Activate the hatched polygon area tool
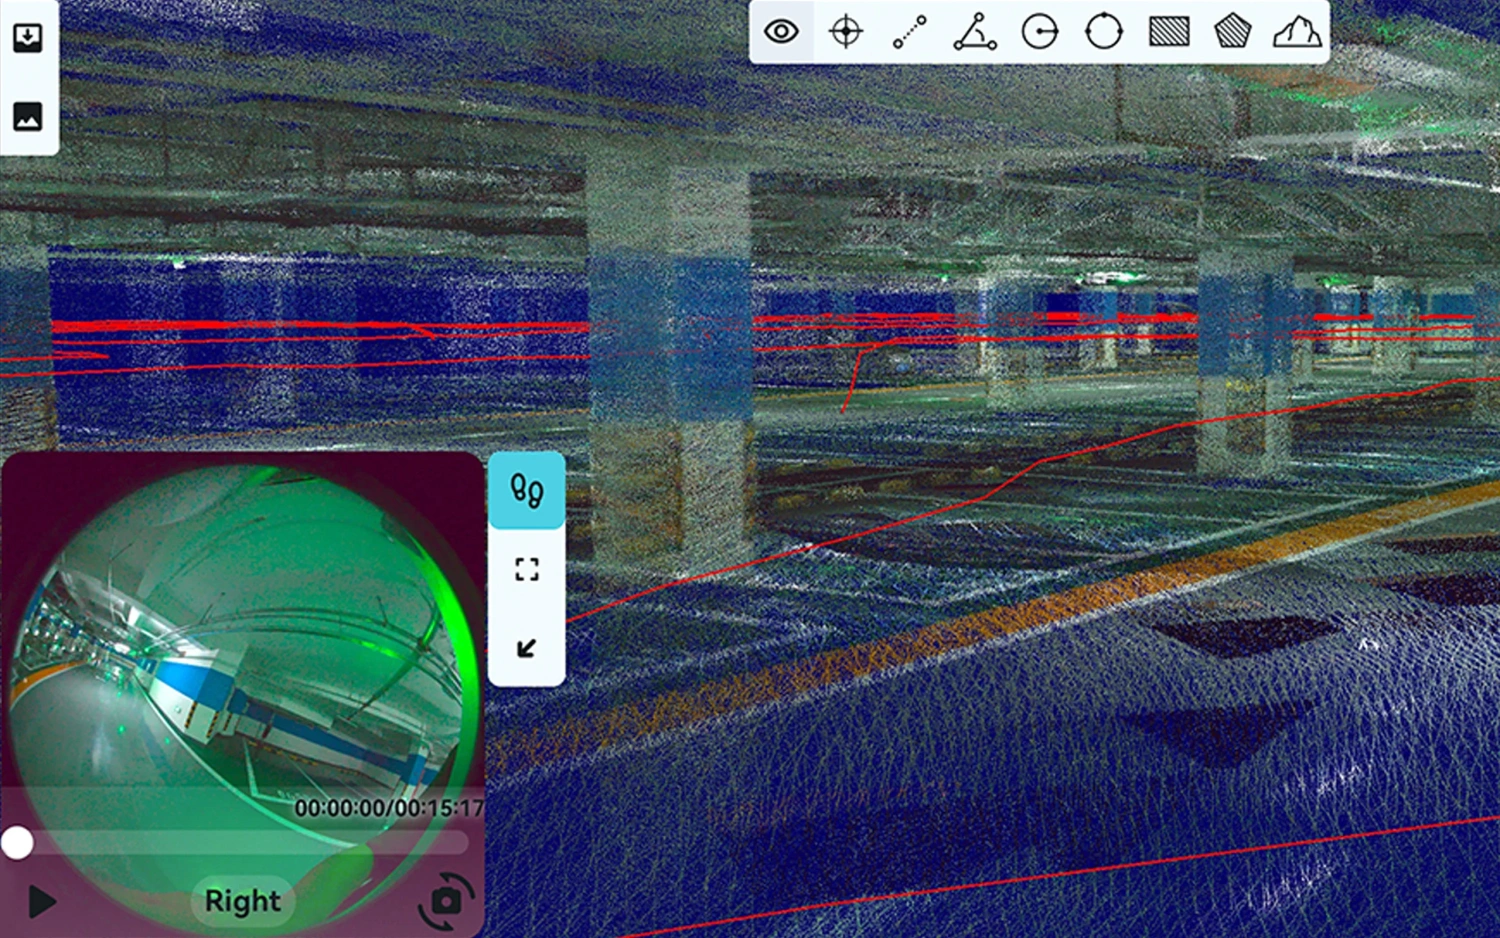Image resolution: width=1500 pixels, height=938 pixels. (x=1232, y=32)
